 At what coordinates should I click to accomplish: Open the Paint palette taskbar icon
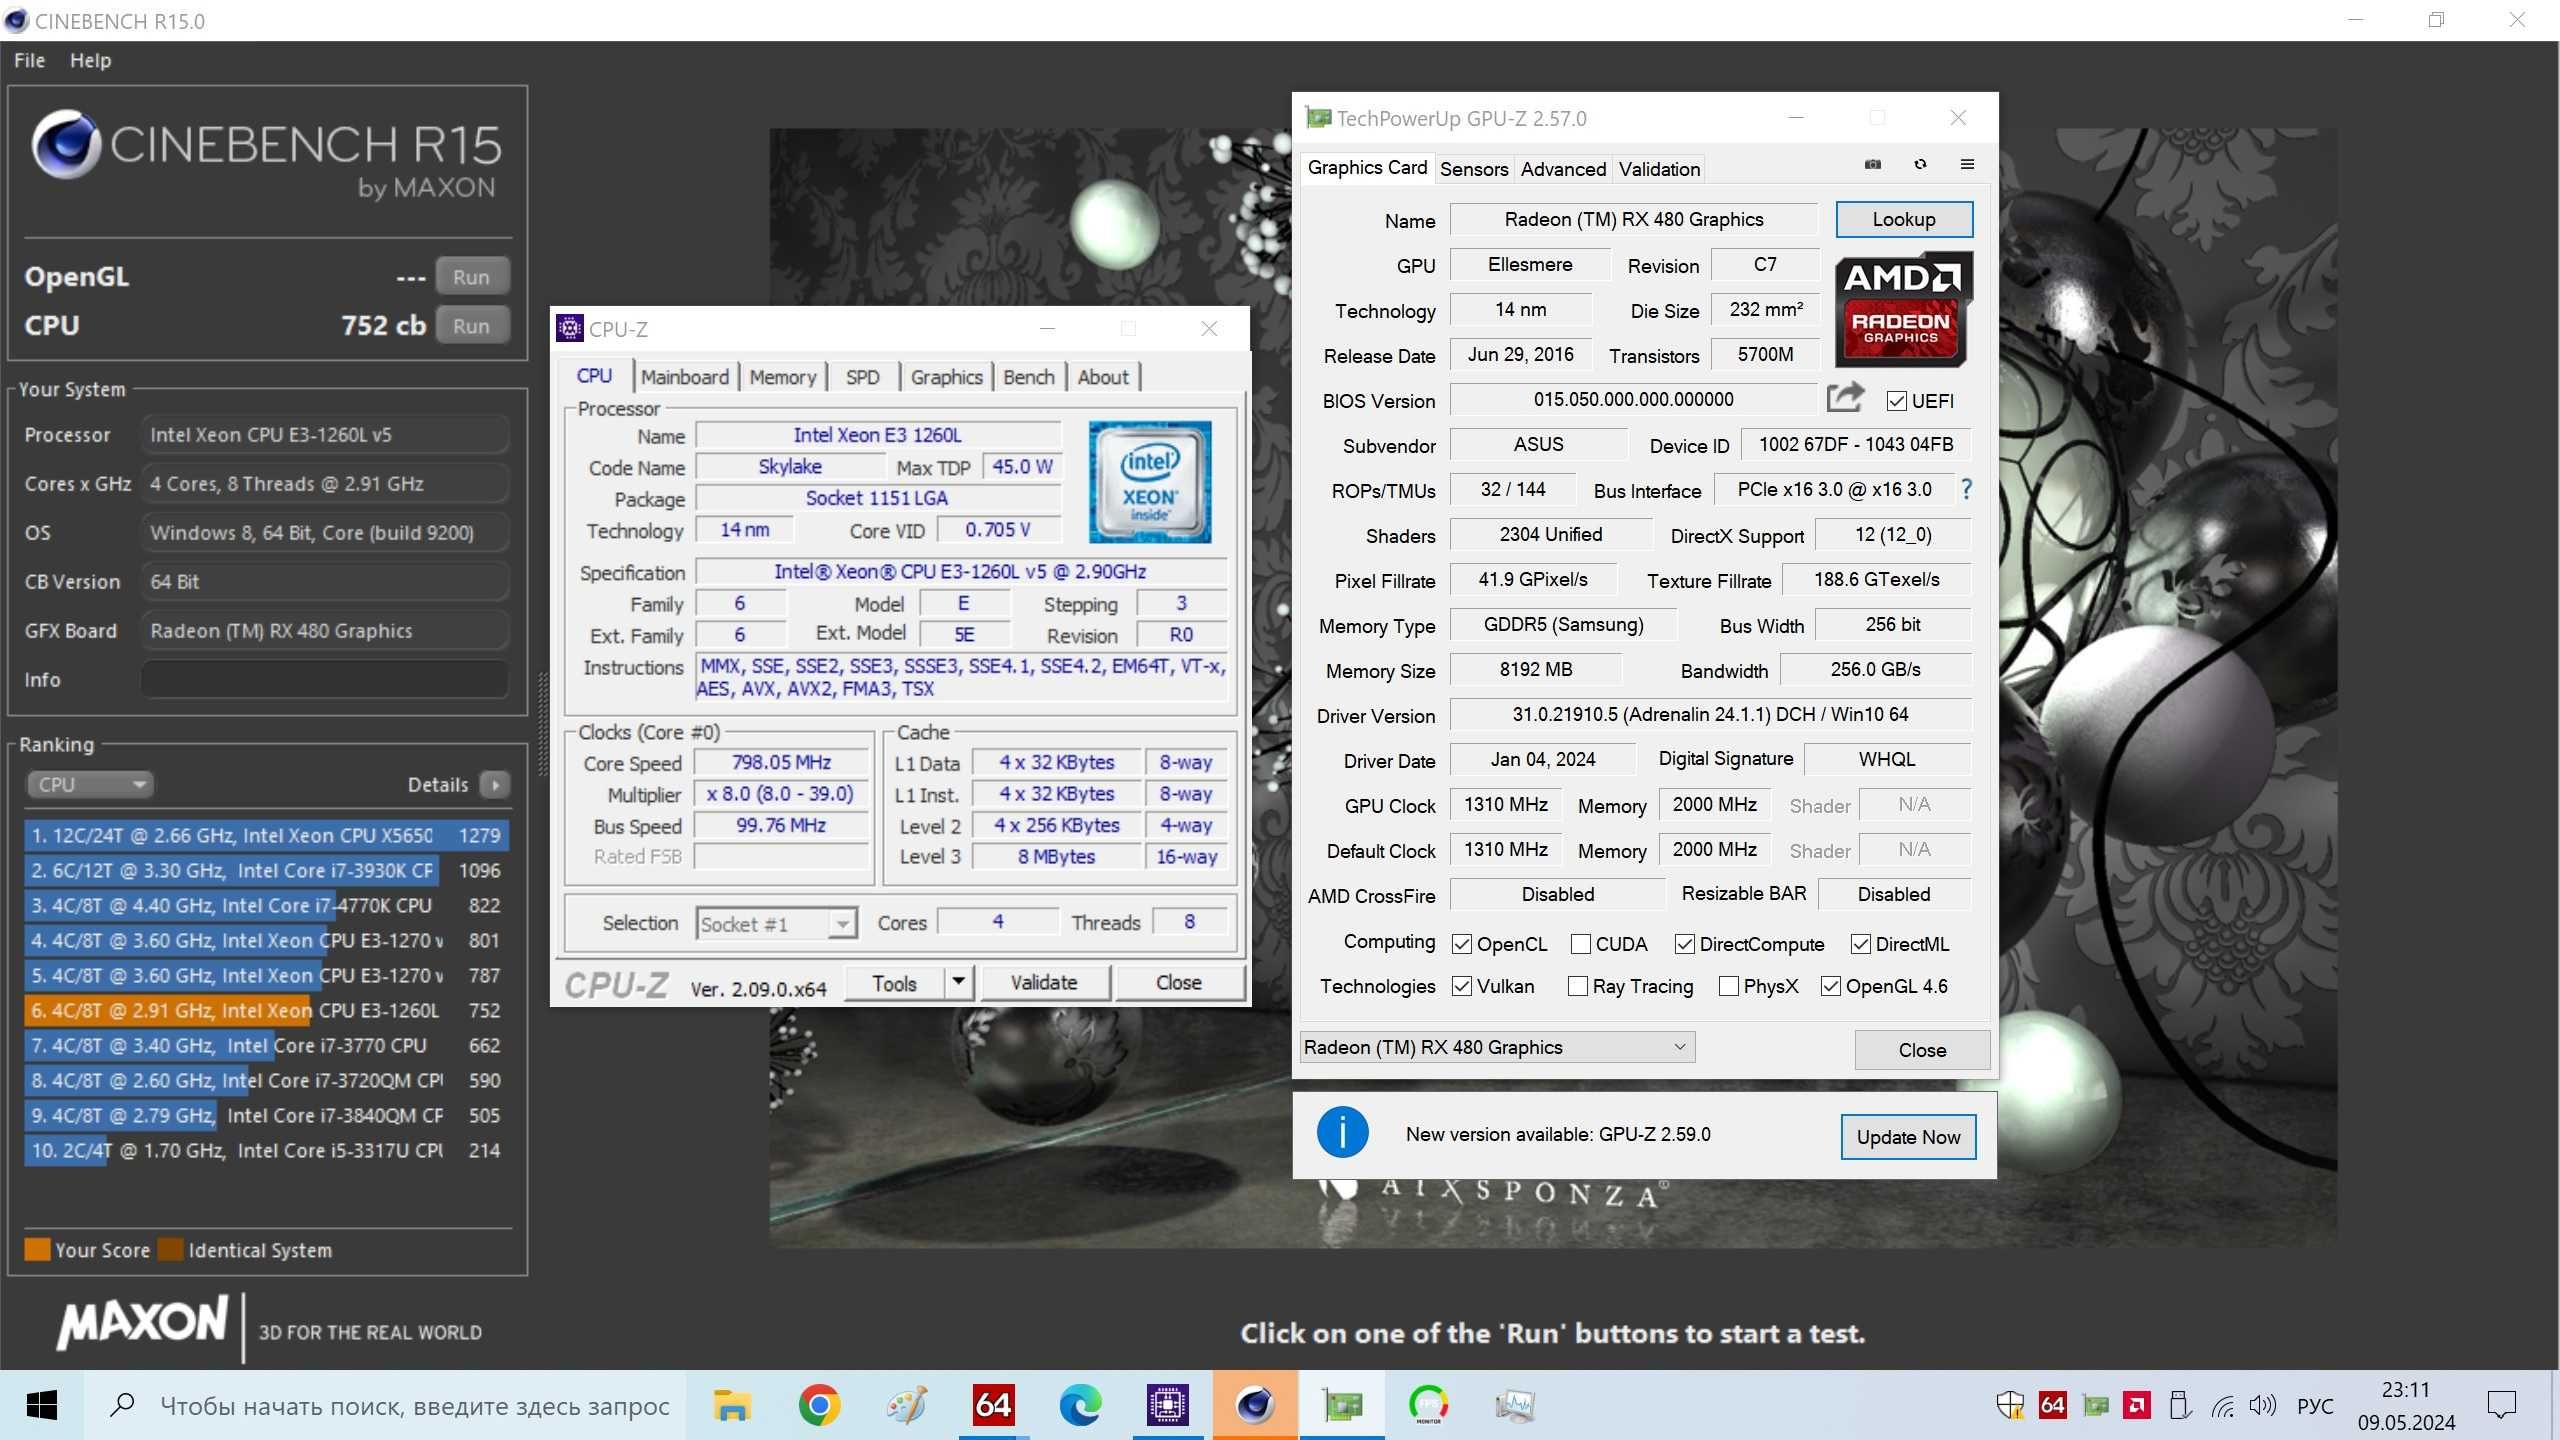906,1405
